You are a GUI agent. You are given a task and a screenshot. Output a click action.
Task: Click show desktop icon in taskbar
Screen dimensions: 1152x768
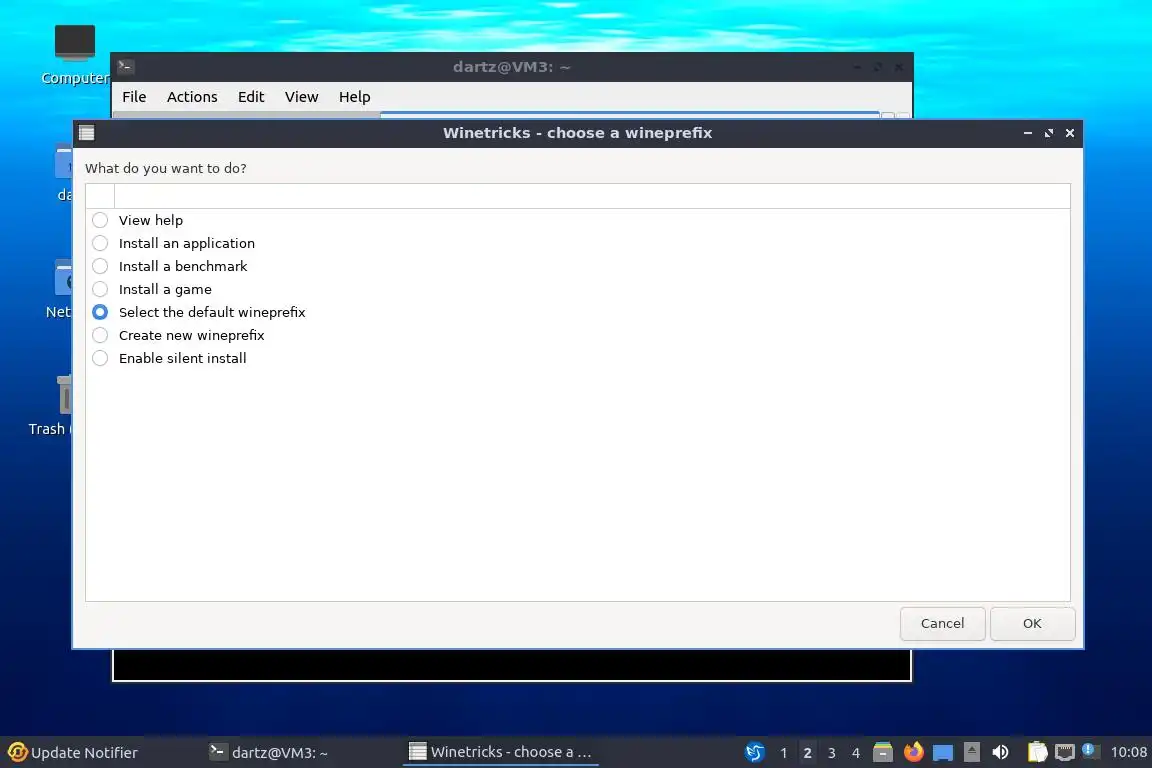943,753
